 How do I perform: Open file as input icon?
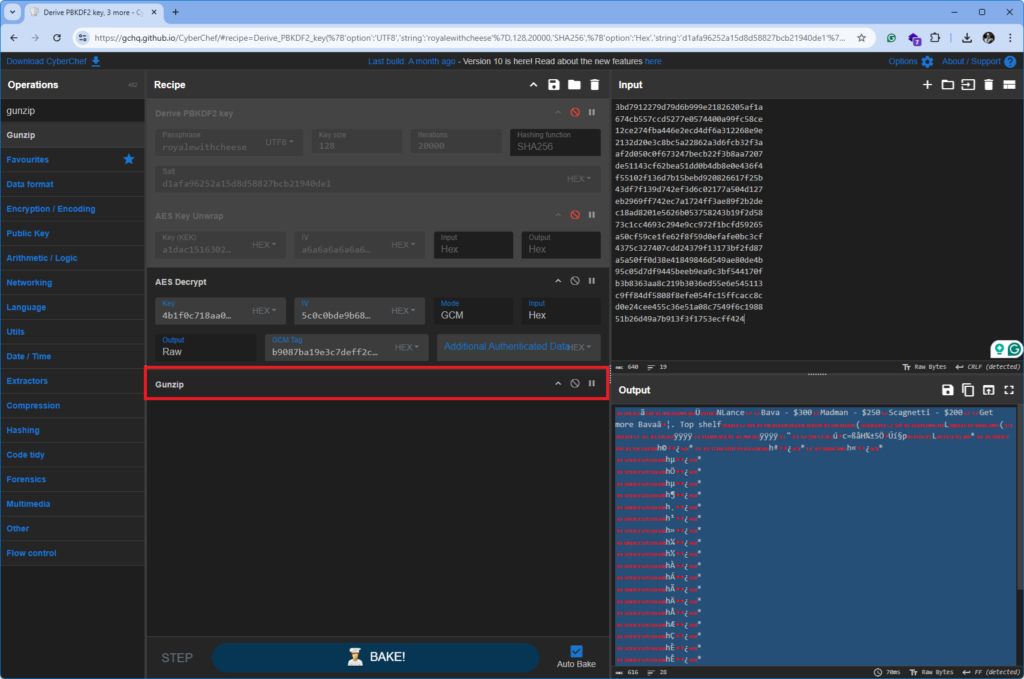tap(968, 85)
